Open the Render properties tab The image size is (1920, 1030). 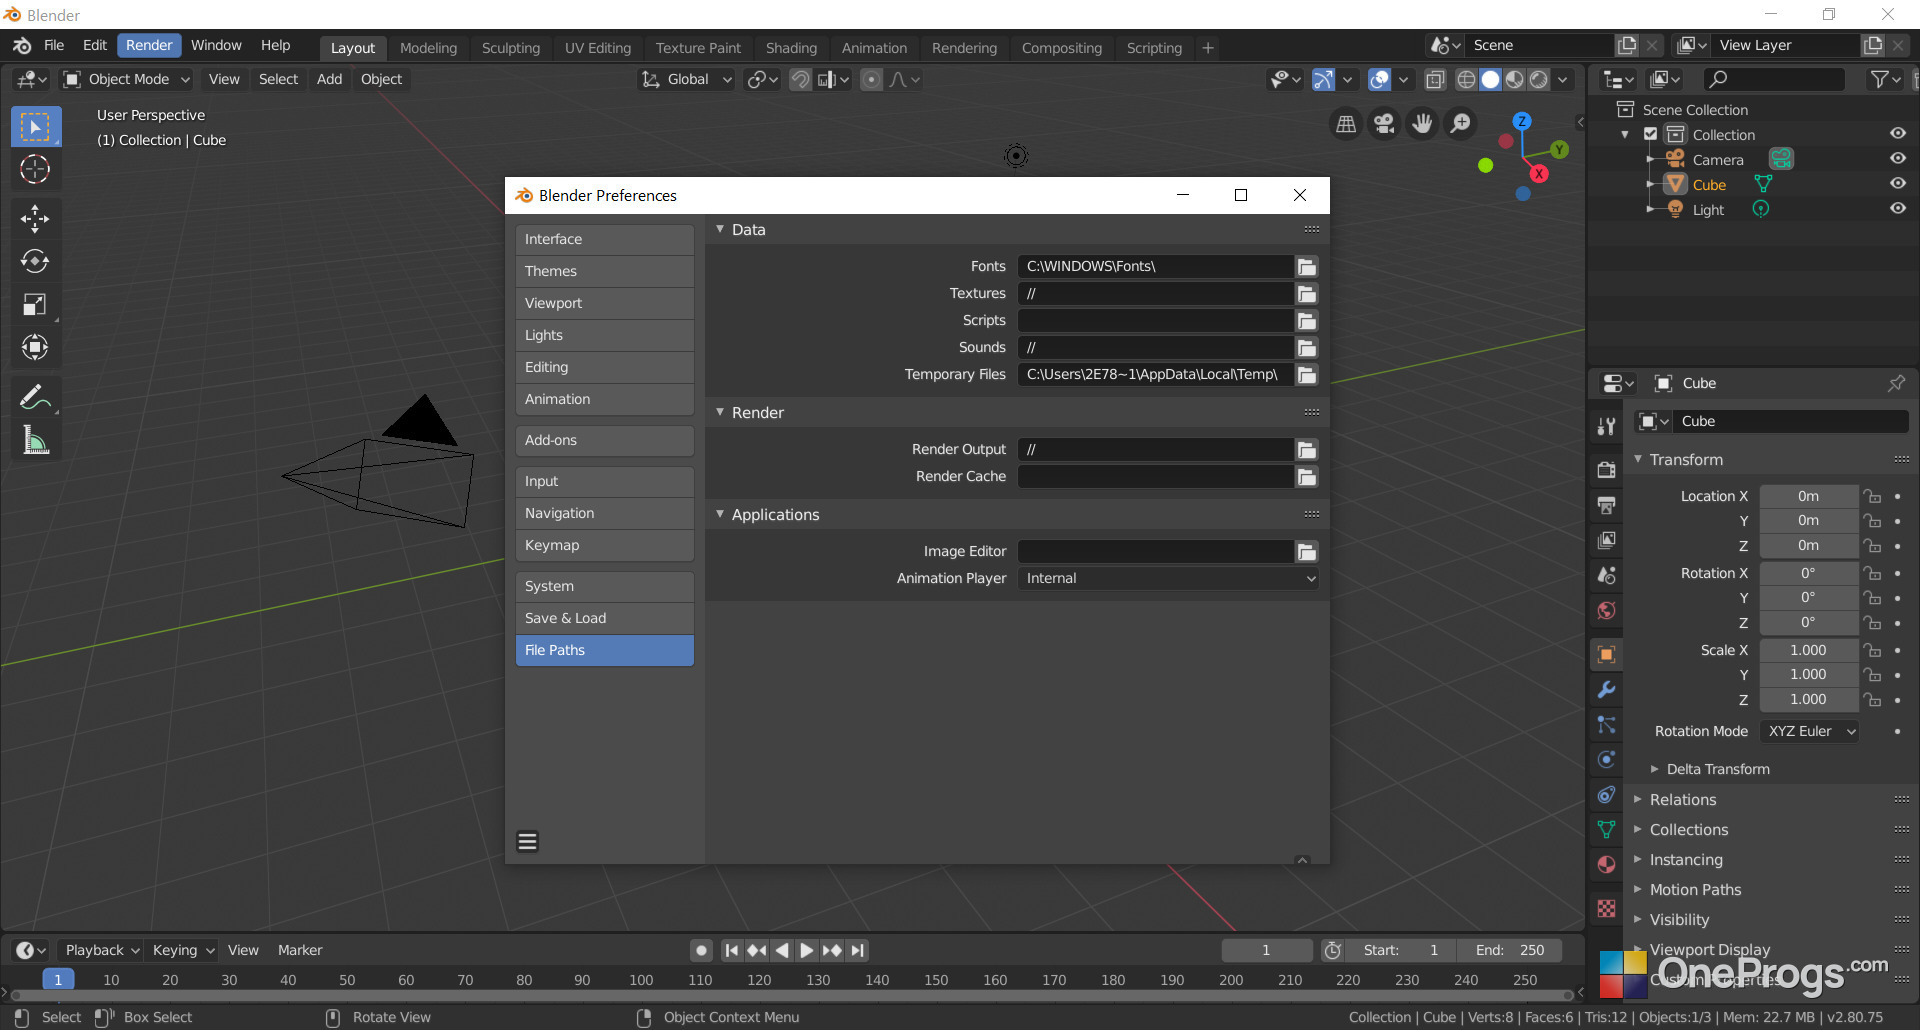coord(1606,470)
